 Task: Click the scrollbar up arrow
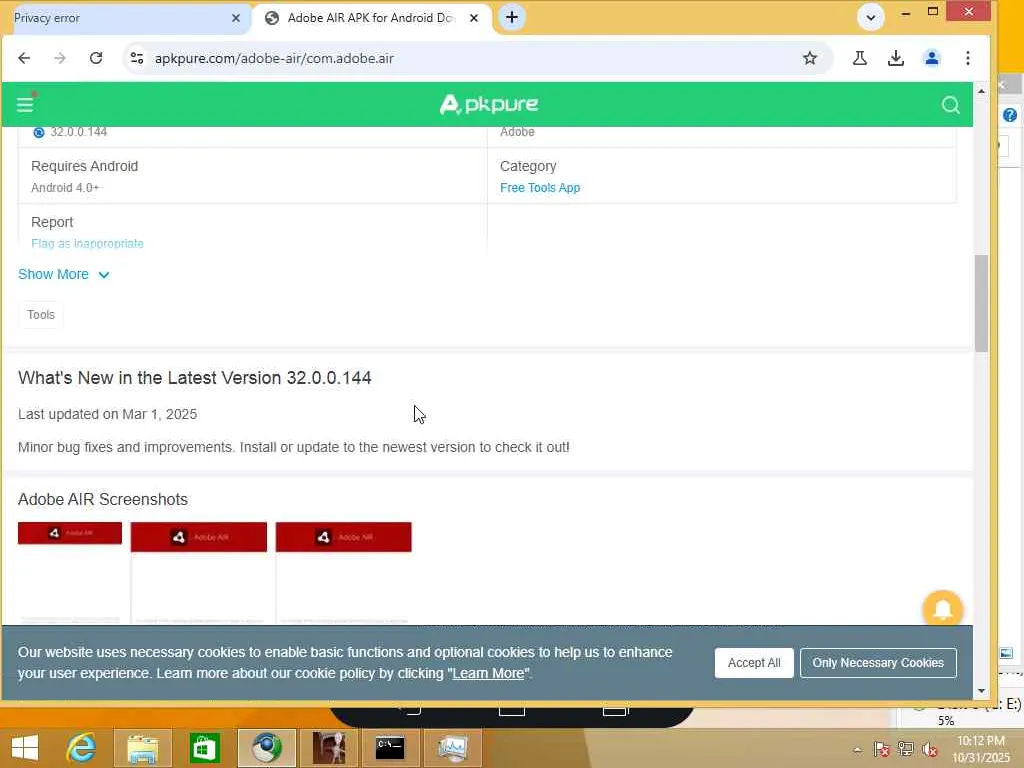pos(981,91)
